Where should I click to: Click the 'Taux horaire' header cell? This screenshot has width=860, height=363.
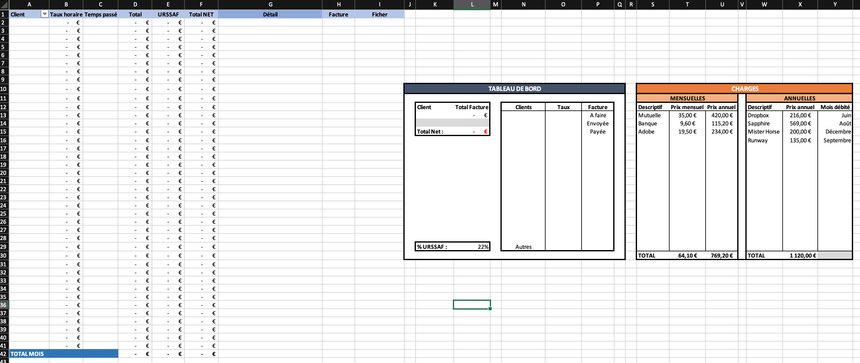[x=66, y=15]
